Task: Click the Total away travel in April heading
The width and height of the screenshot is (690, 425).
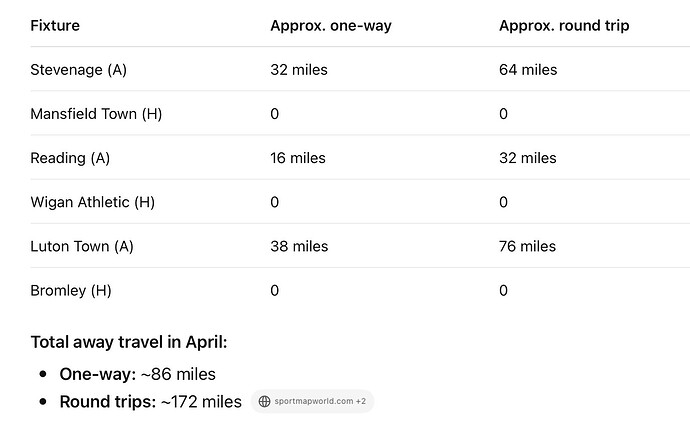Action: [129, 342]
